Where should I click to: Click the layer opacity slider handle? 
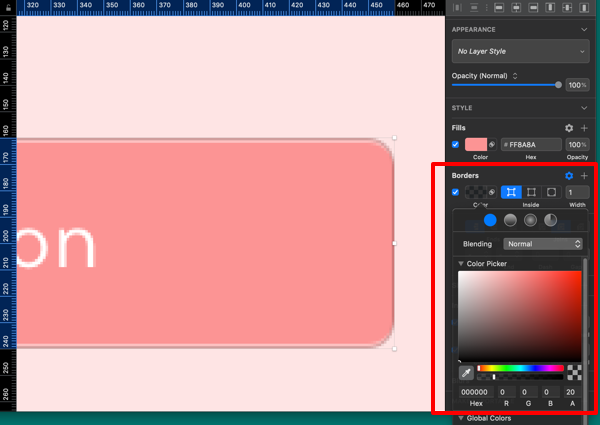coord(558,85)
